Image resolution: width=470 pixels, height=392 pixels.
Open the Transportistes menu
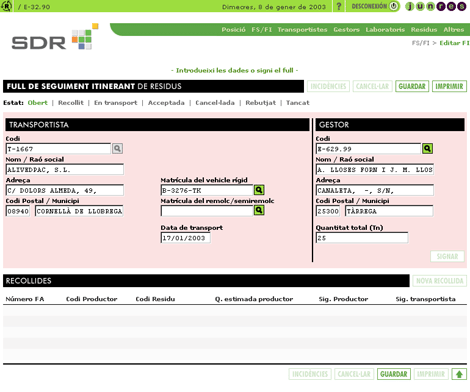click(x=302, y=30)
